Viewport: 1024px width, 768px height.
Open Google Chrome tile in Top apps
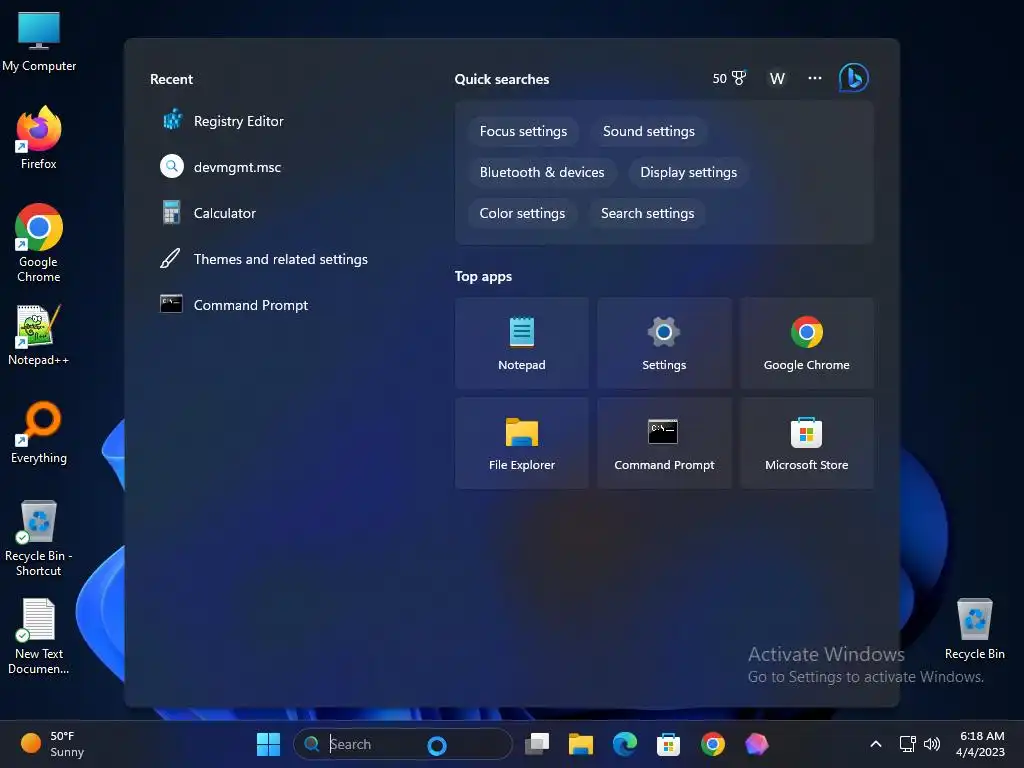click(807, 344)
